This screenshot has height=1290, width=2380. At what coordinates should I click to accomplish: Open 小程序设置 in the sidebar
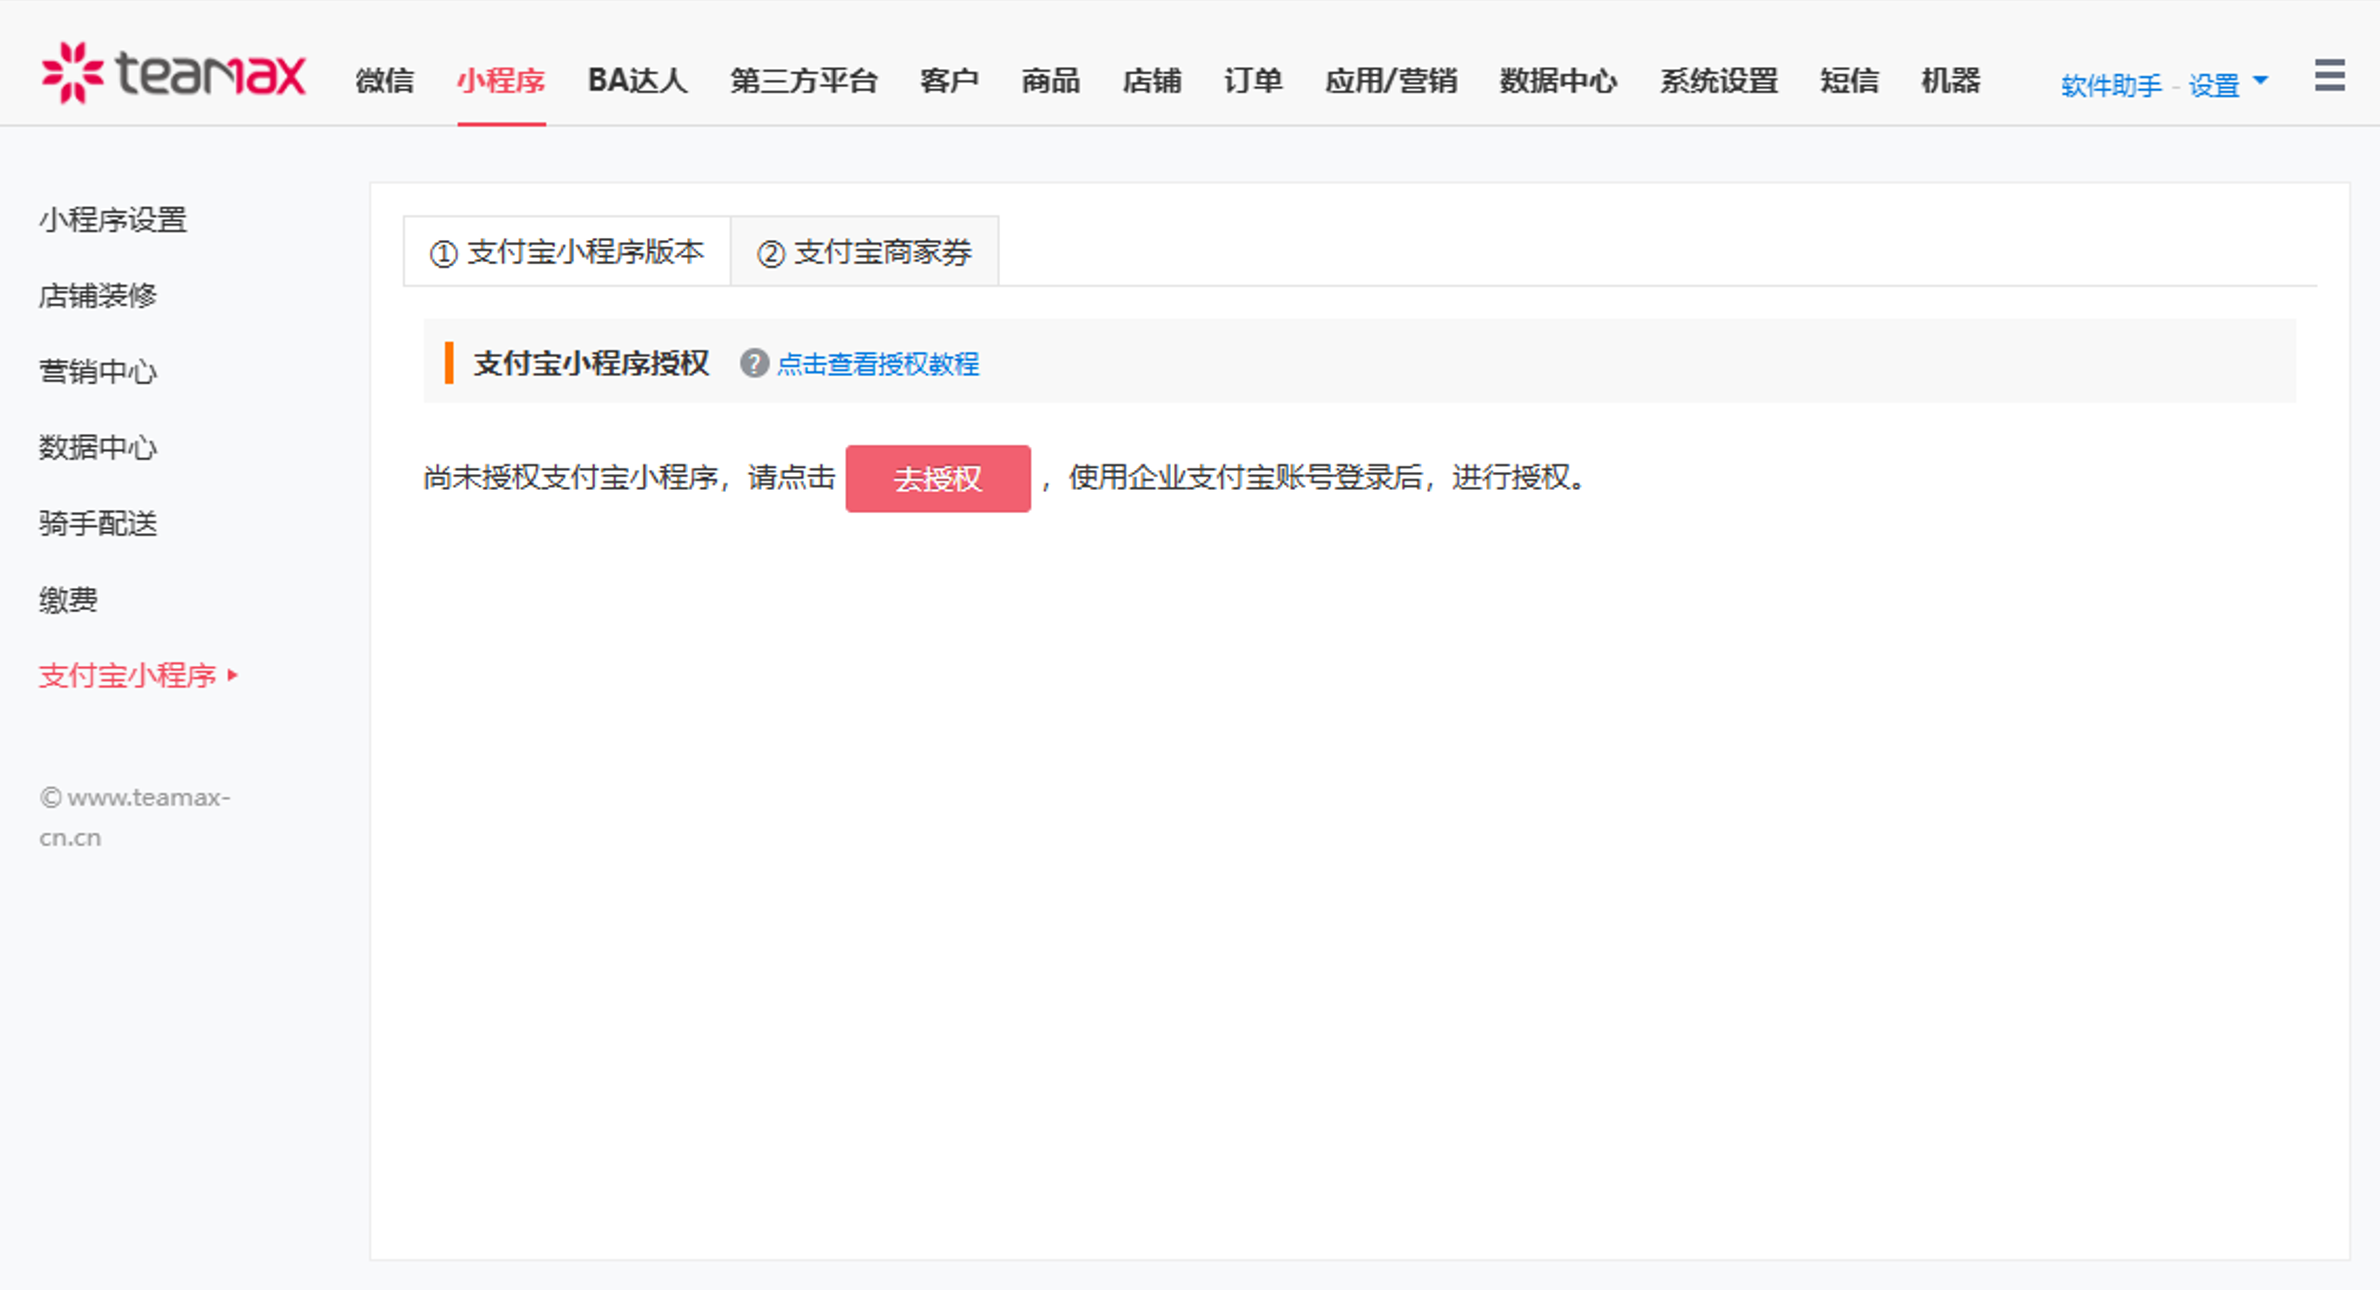click(113, 219)
